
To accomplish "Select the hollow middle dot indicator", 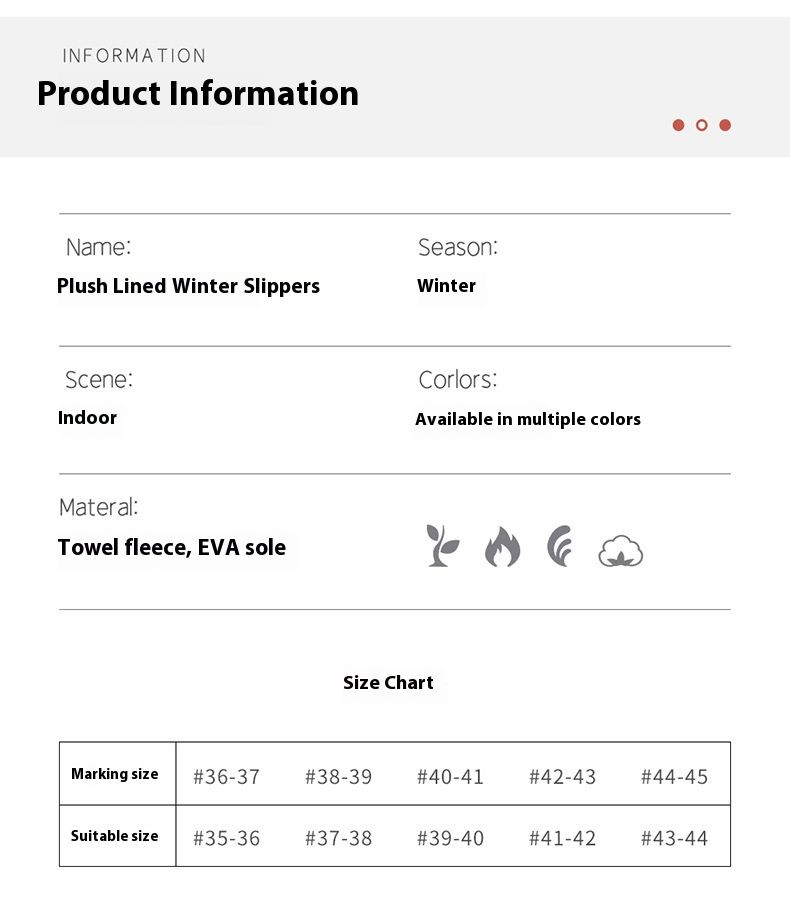I will coord(702,125).
